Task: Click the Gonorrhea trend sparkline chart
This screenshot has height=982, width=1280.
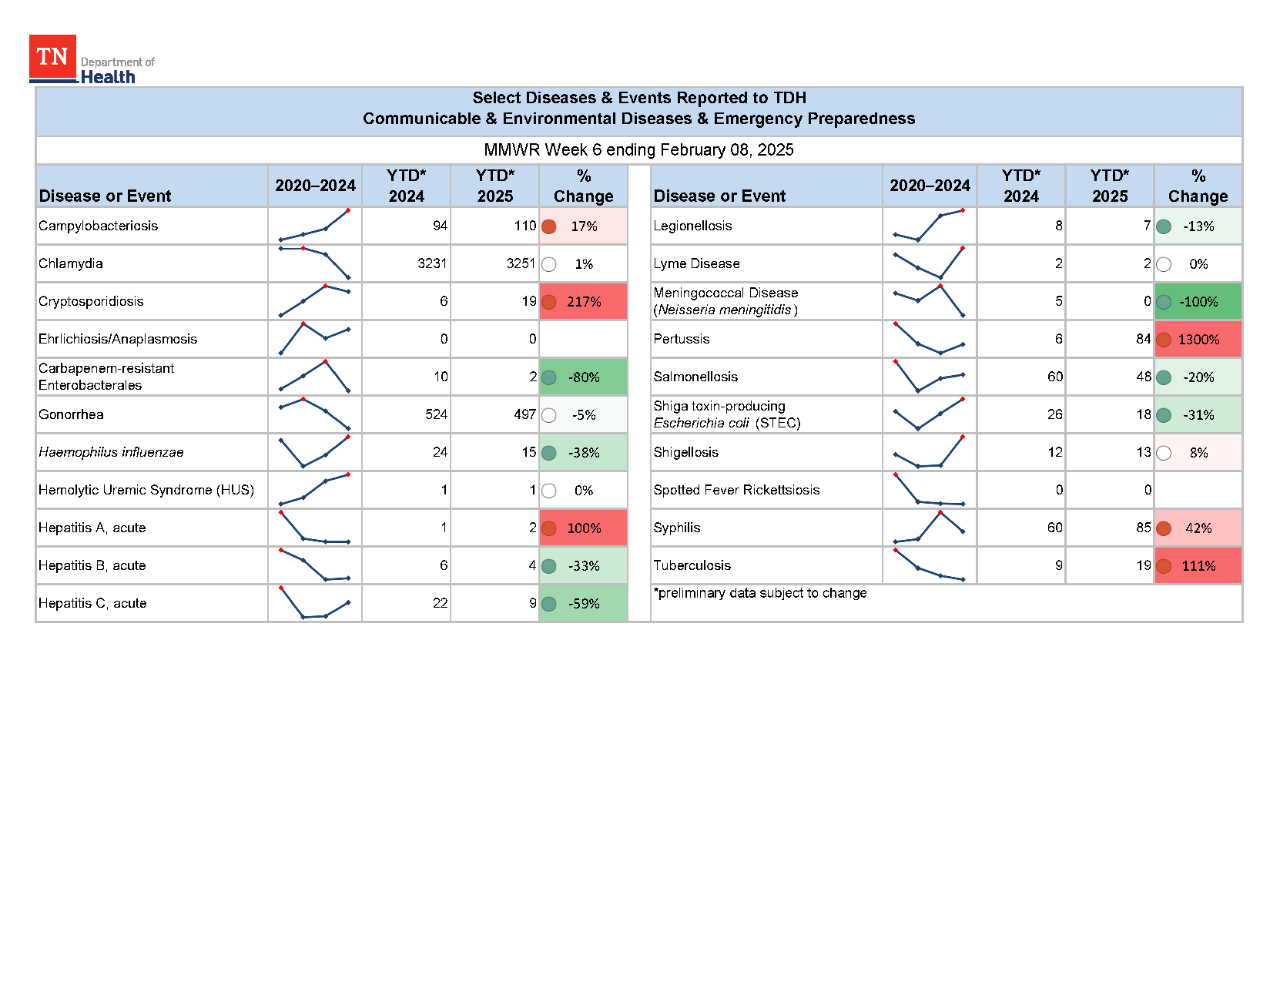Action: (x=313, y=414)
